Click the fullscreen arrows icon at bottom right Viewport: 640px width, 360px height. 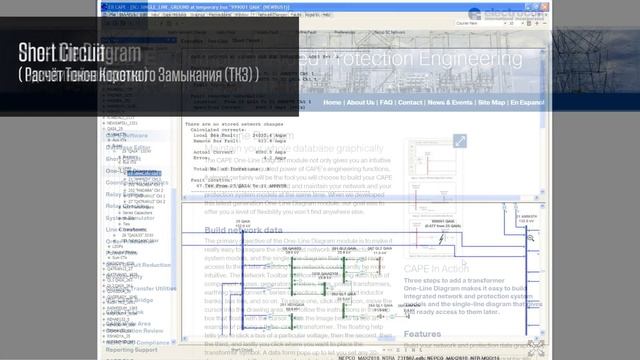(x=536, y=348)
